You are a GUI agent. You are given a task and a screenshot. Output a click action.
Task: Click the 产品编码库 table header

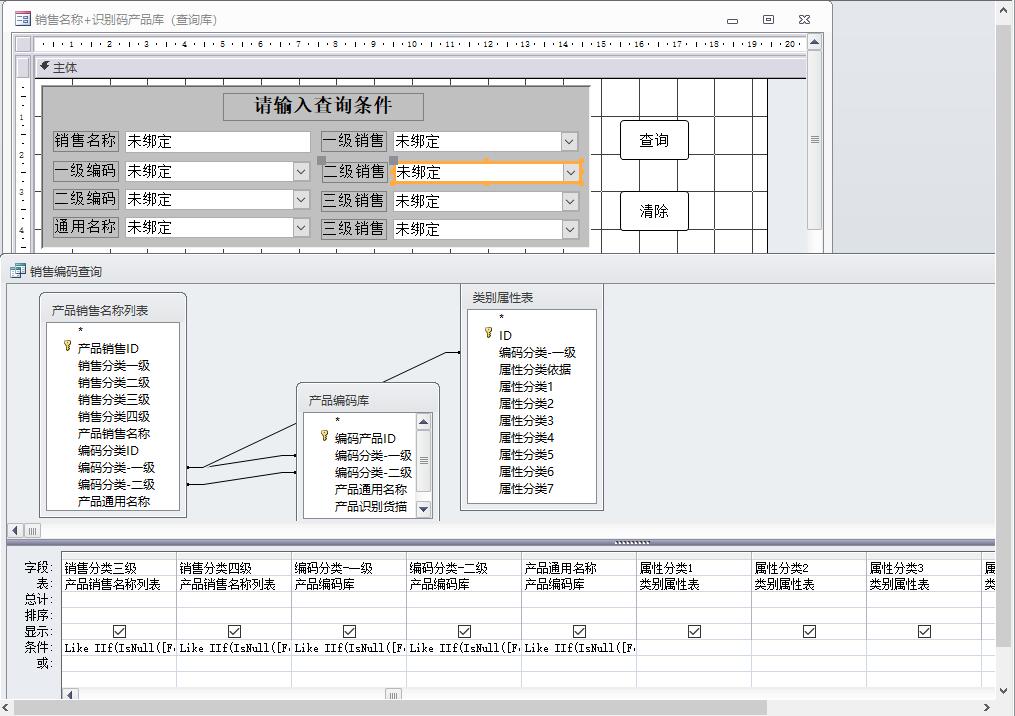368,401
